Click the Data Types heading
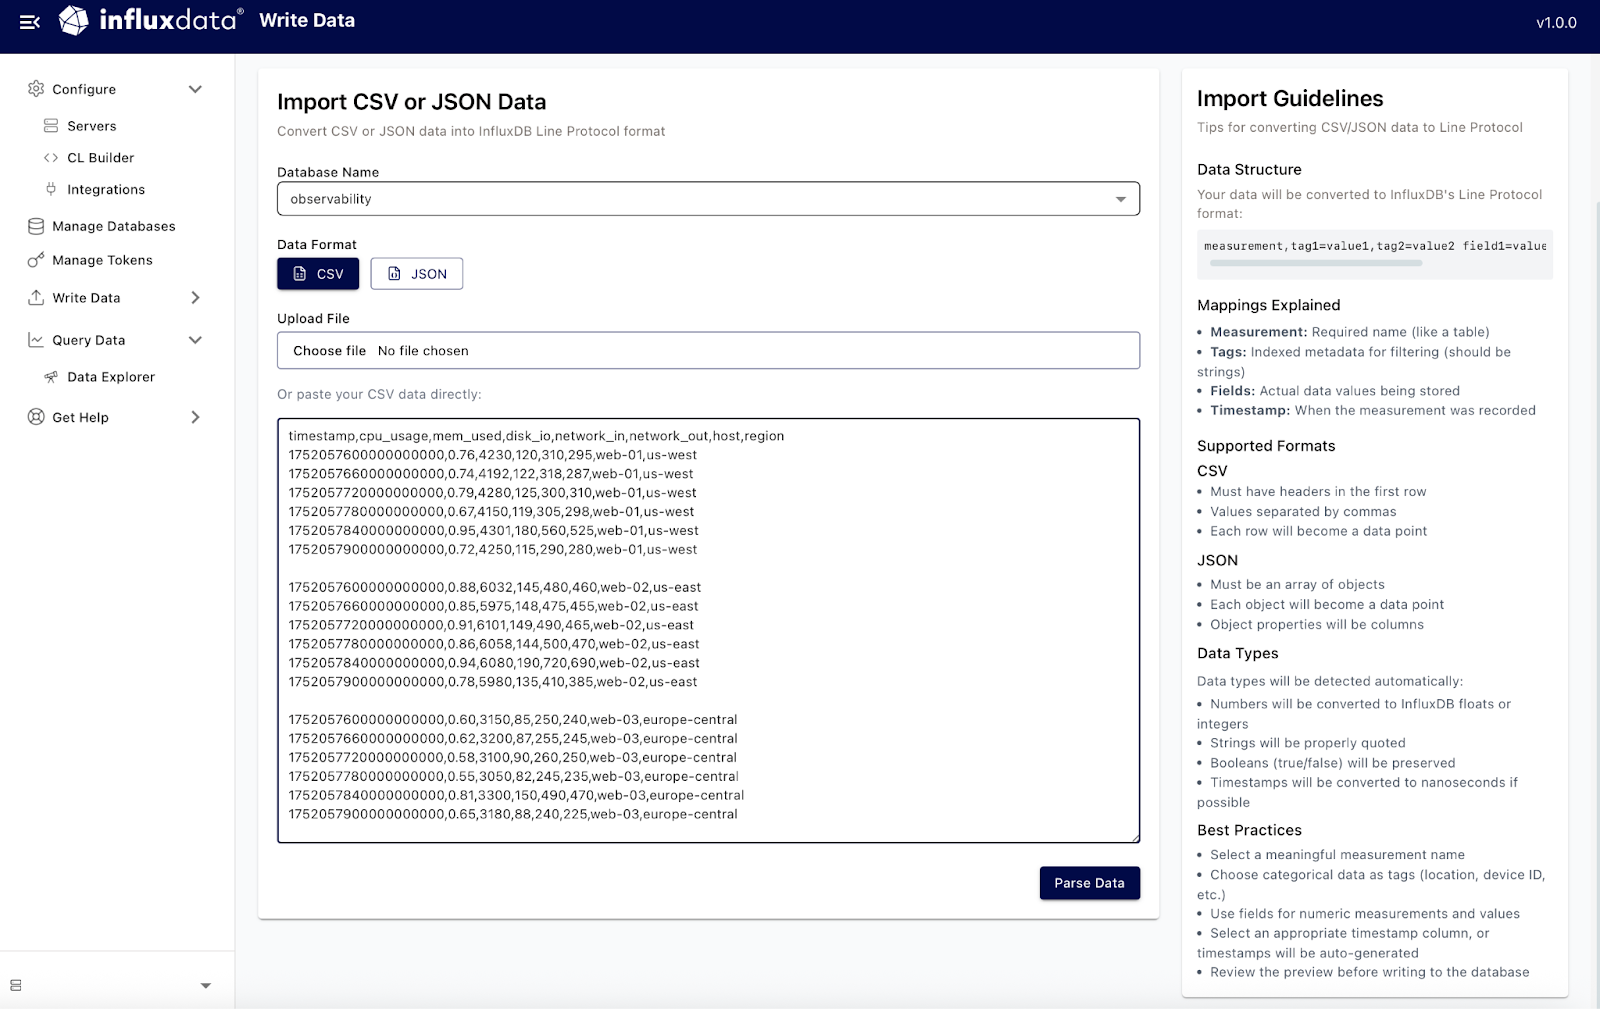1600x1009 pixels. (1237, 653)
